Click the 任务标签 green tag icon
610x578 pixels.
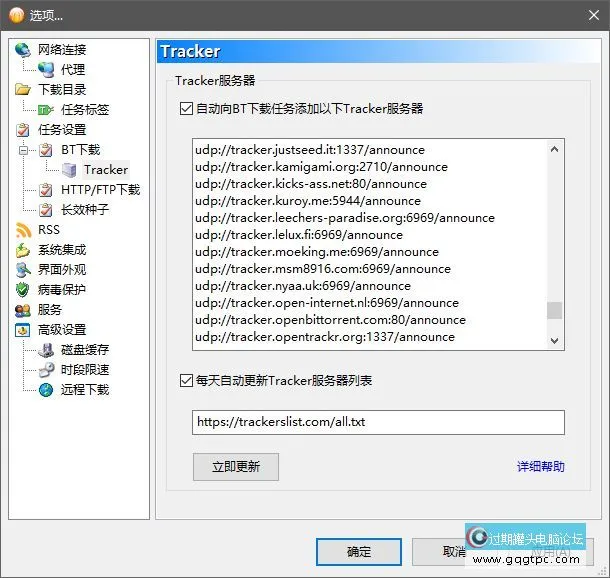46,110
